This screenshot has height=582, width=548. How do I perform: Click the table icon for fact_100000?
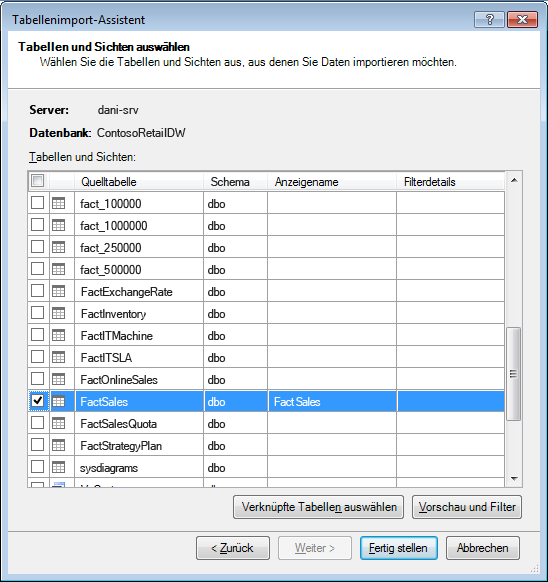[58, 203]
